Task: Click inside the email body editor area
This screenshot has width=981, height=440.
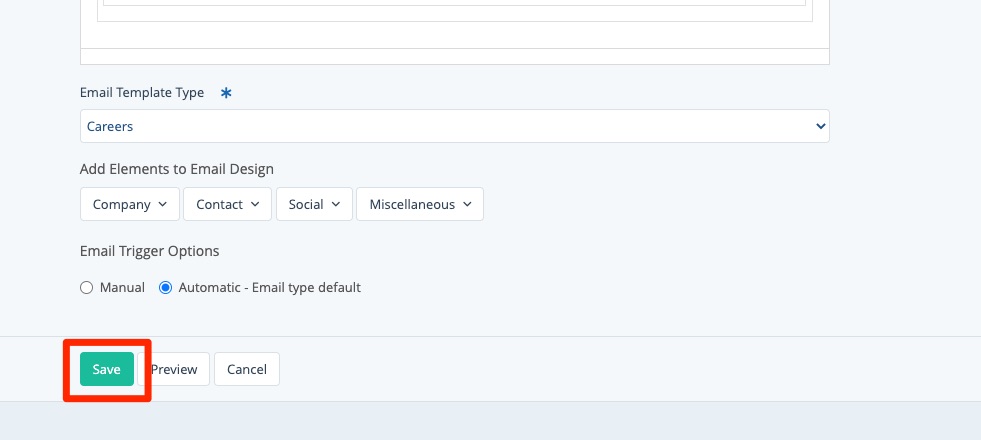Action: coord(454,10)
